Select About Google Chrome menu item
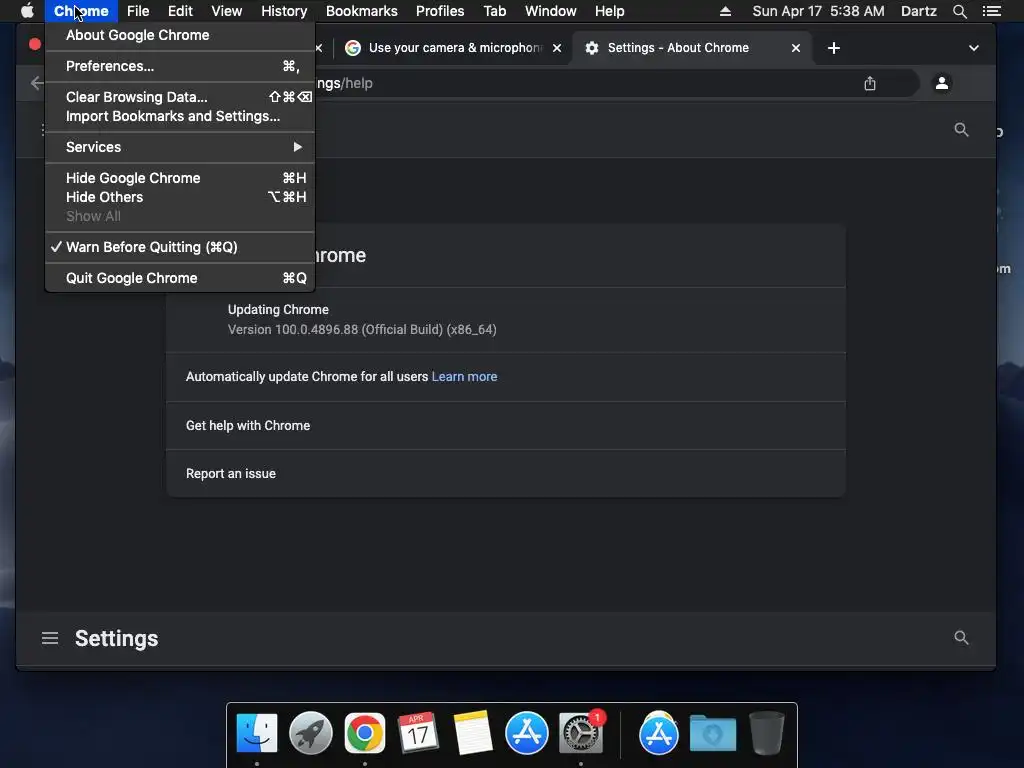The width and height of the screenshot is (1024, 768). pyautogui.click(x=180, y=35)
